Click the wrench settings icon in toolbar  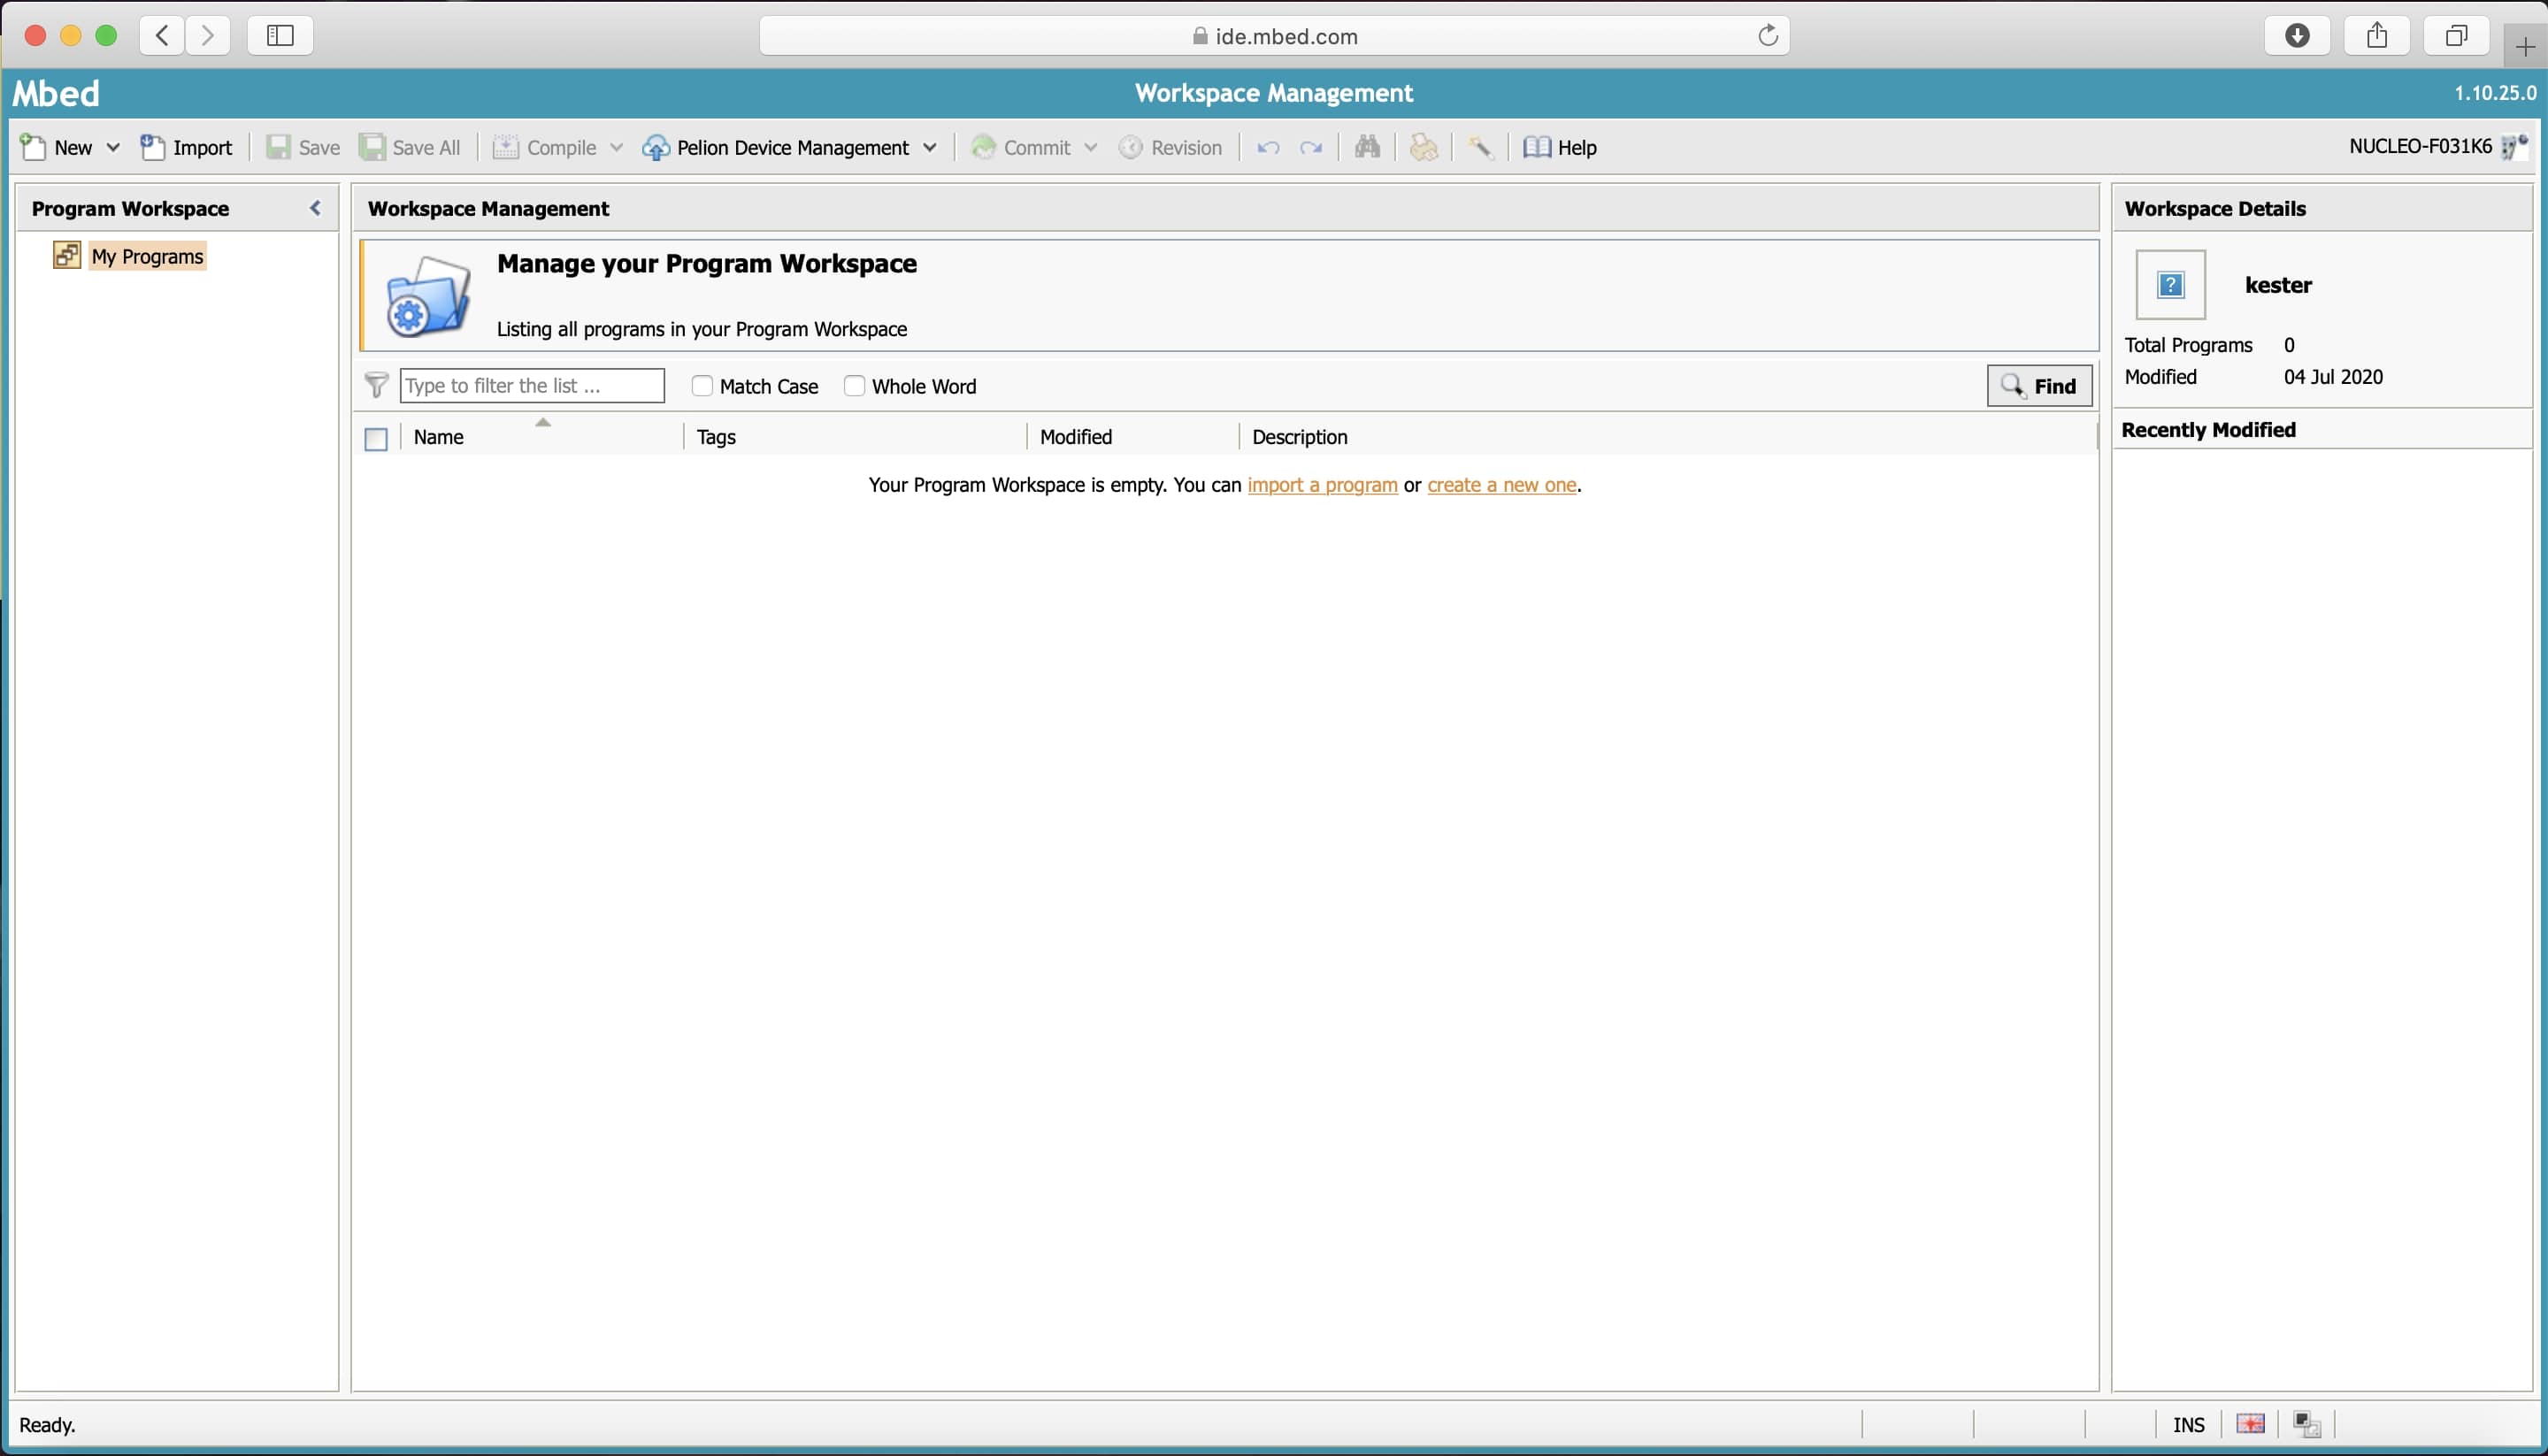point(1480,147)
